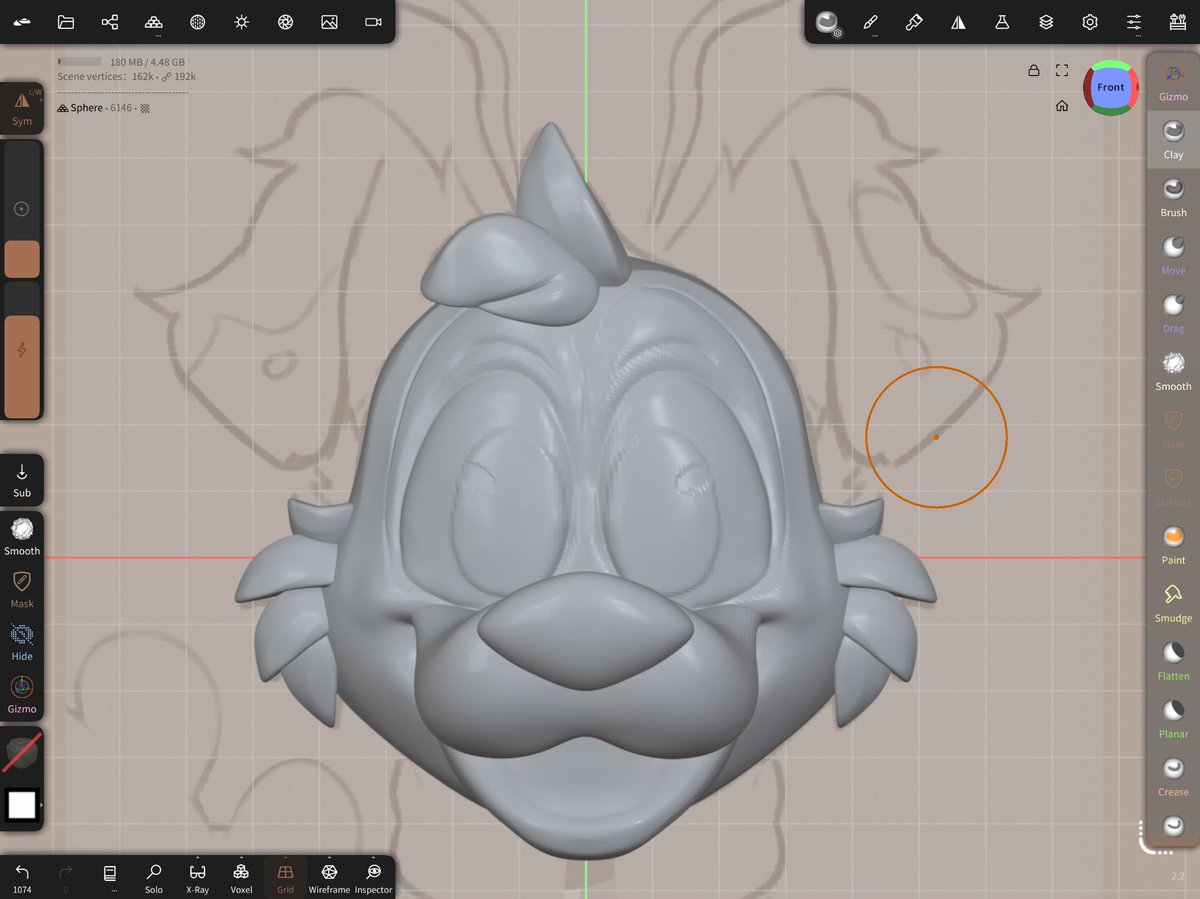Toggle Sym symmetry button
The width and height of the screenshot is (1200, 899).
click(x=22, y=108)
